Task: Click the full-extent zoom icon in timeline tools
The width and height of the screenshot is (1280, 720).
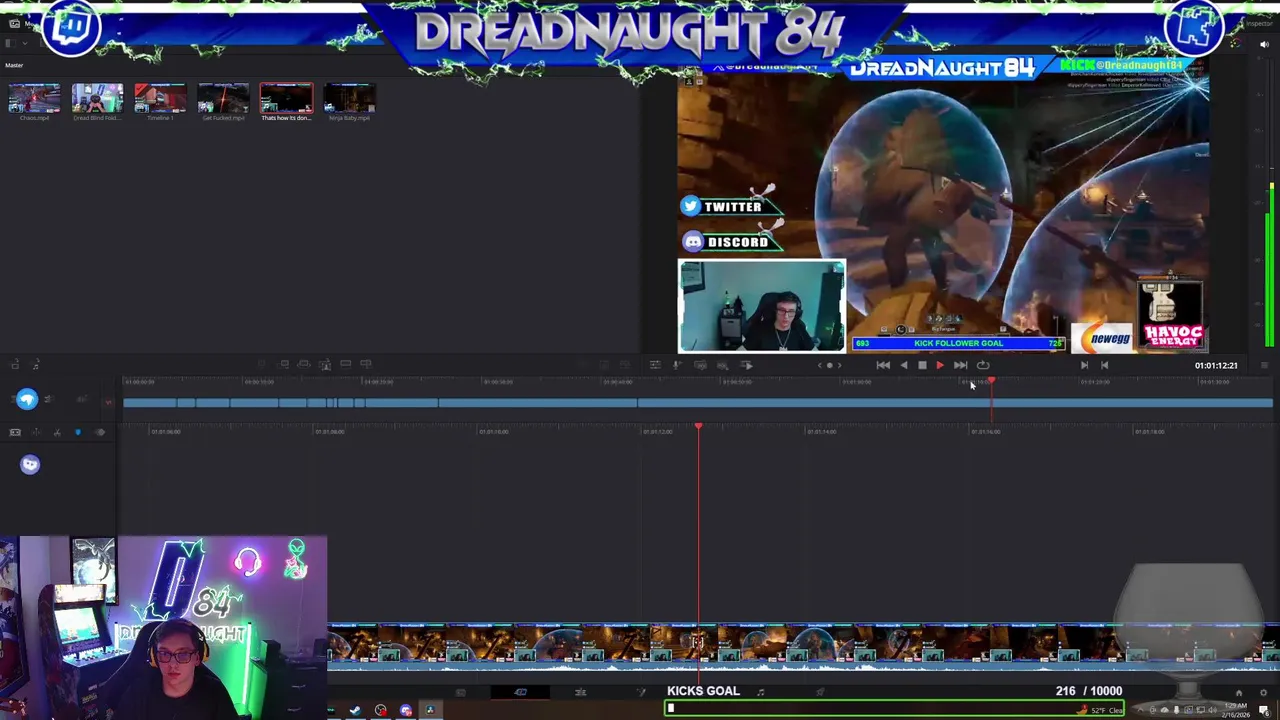Action: click(x=15, y=432)
